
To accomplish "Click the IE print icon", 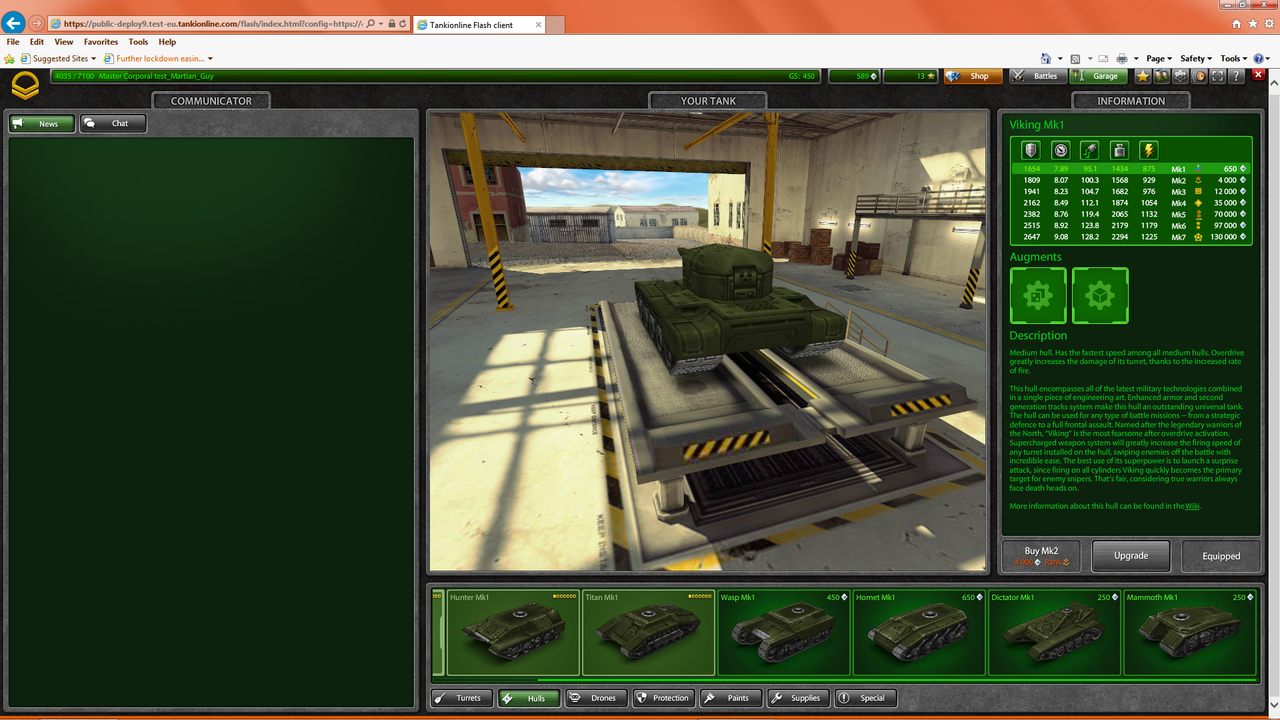I will (x=1122, y=58).
